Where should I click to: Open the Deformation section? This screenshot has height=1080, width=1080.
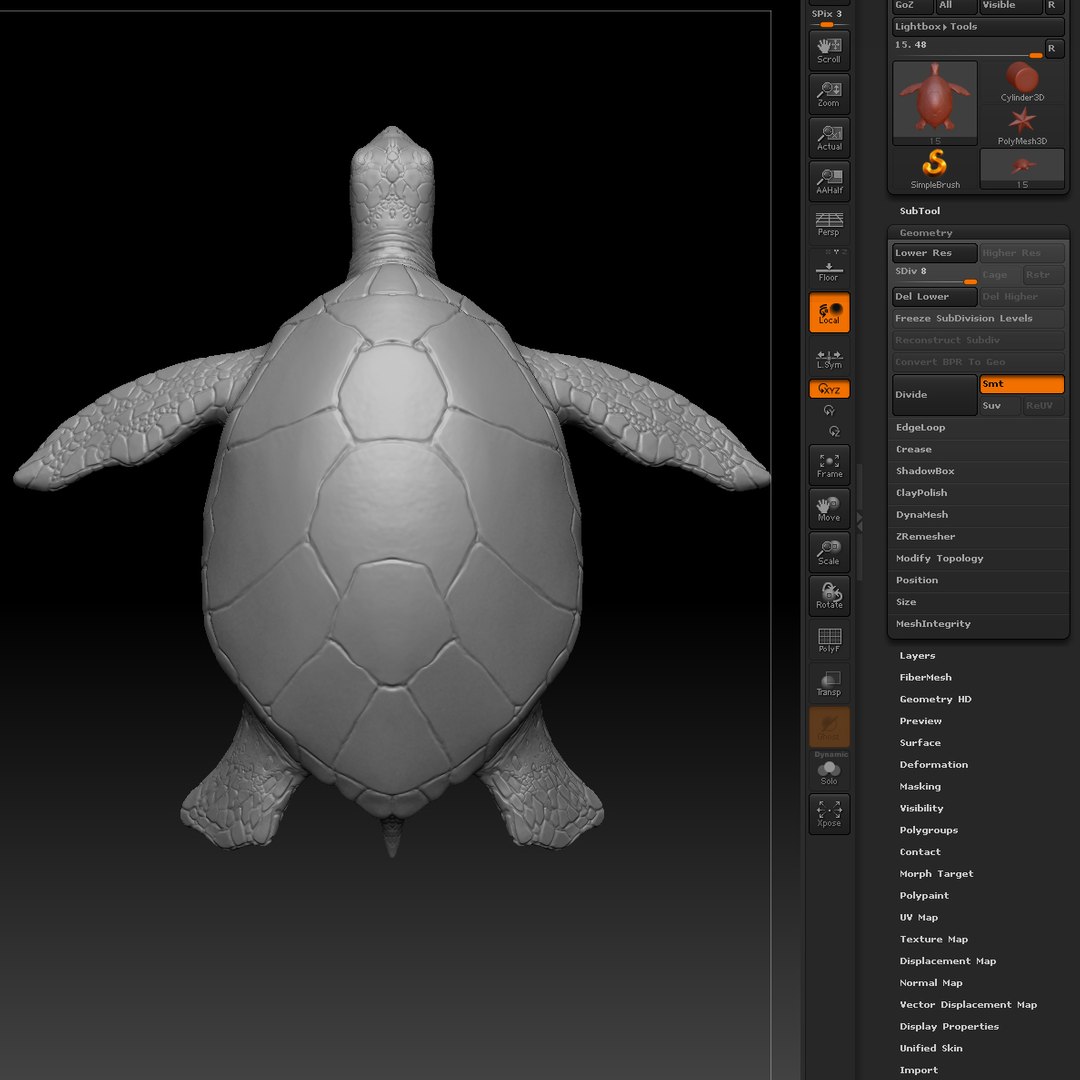(934, 765)
